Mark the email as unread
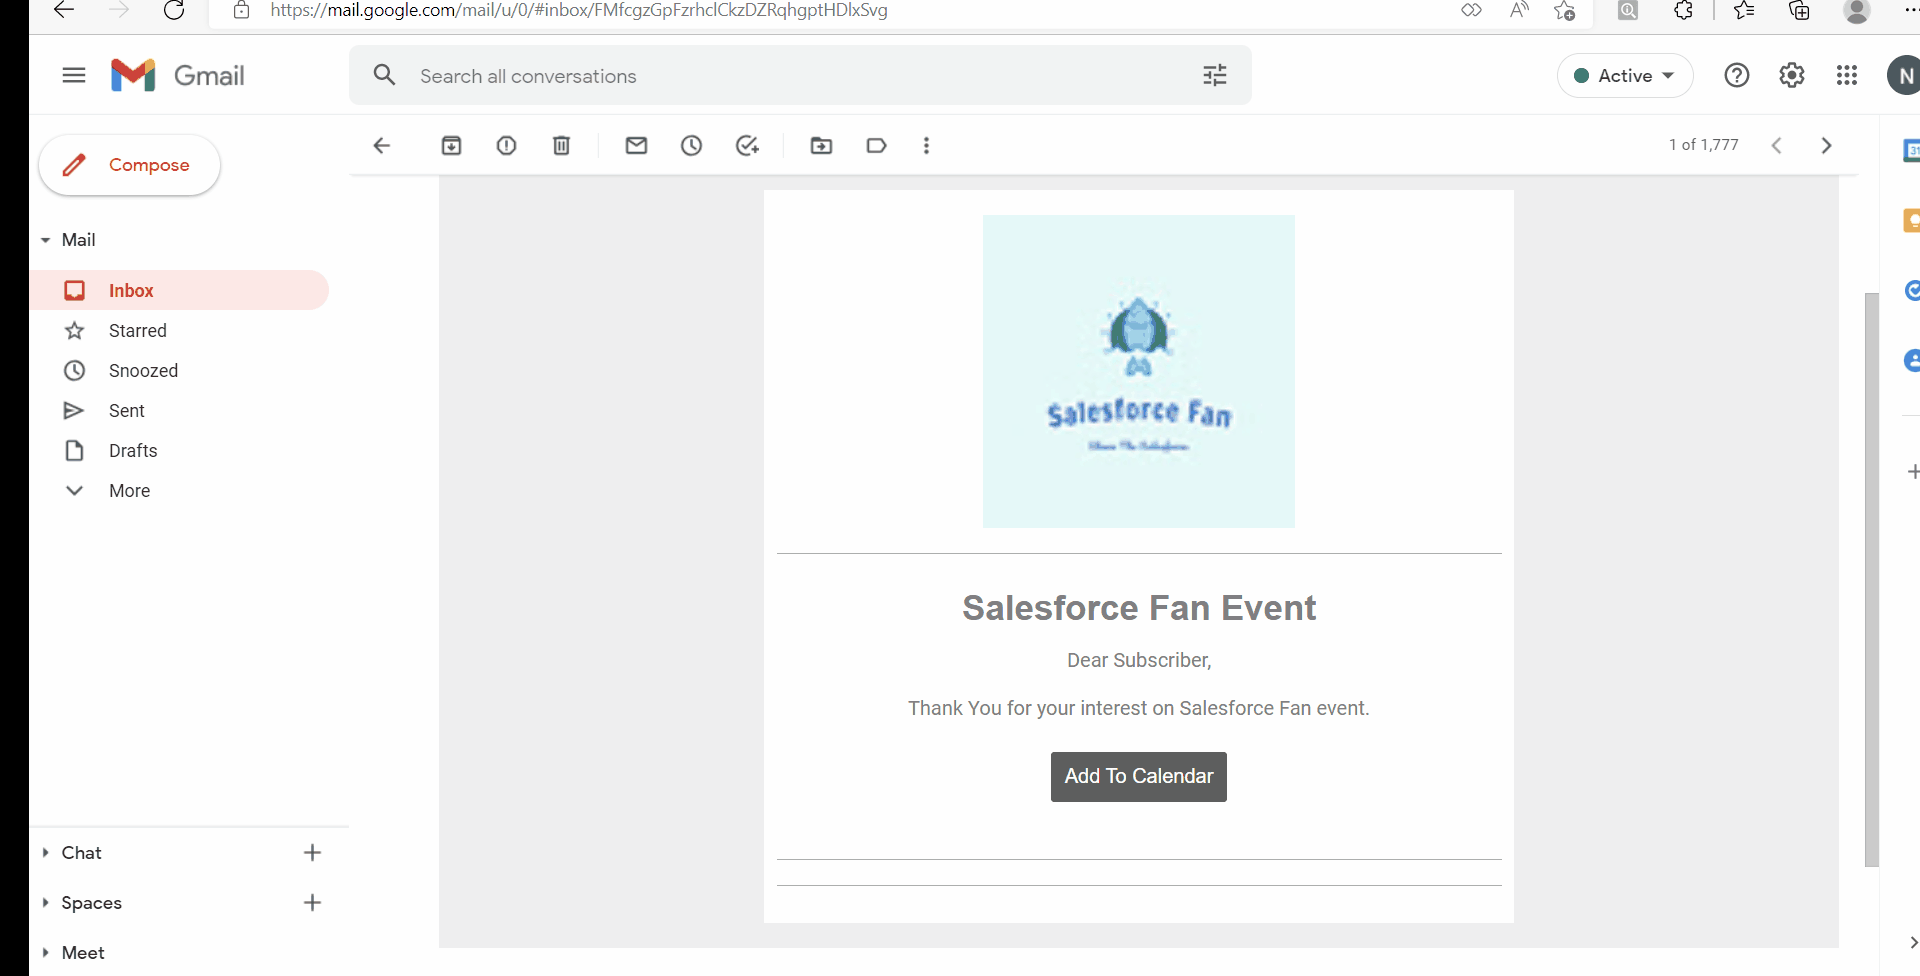Screen dimensions: 1920x976 tap(637, 146)
